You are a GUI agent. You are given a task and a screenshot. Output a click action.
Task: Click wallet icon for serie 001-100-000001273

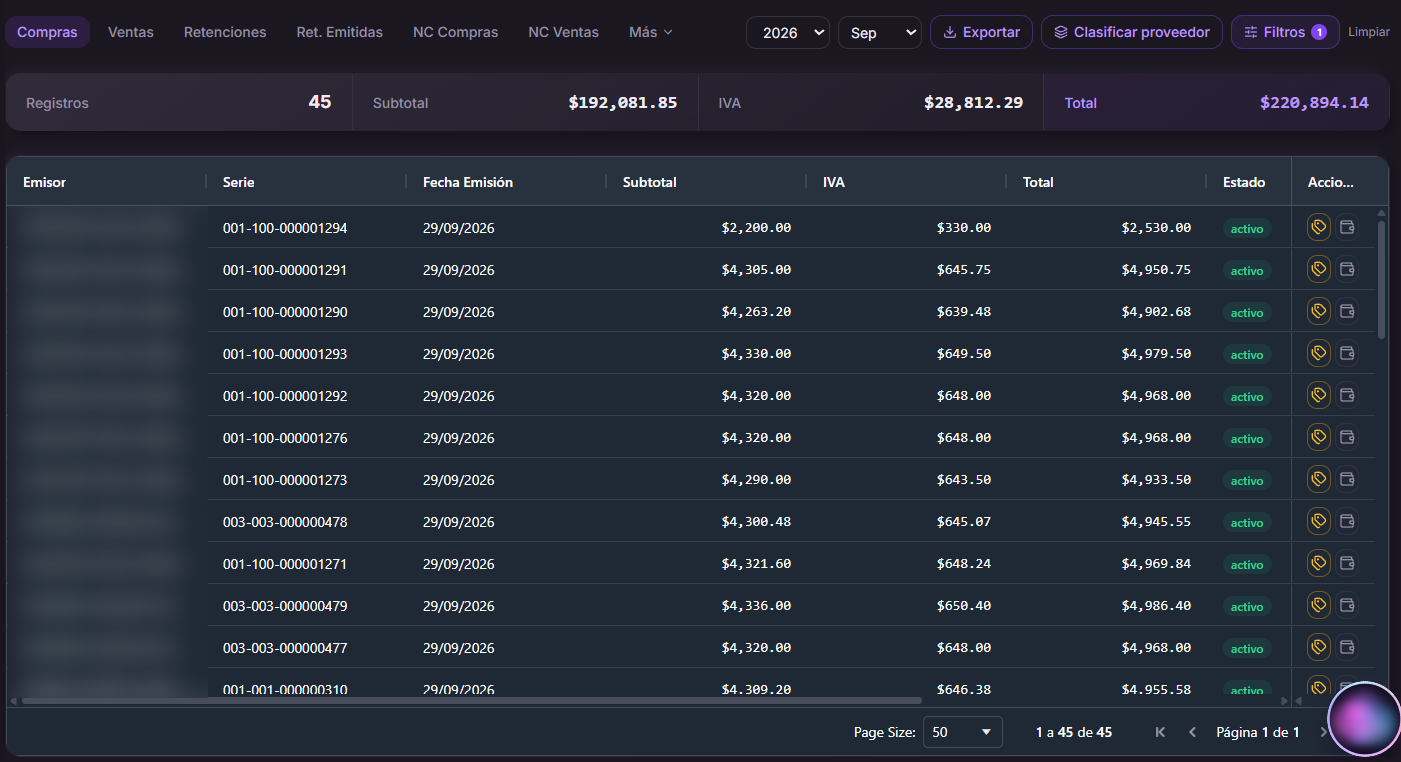[x=1347, y=480]
